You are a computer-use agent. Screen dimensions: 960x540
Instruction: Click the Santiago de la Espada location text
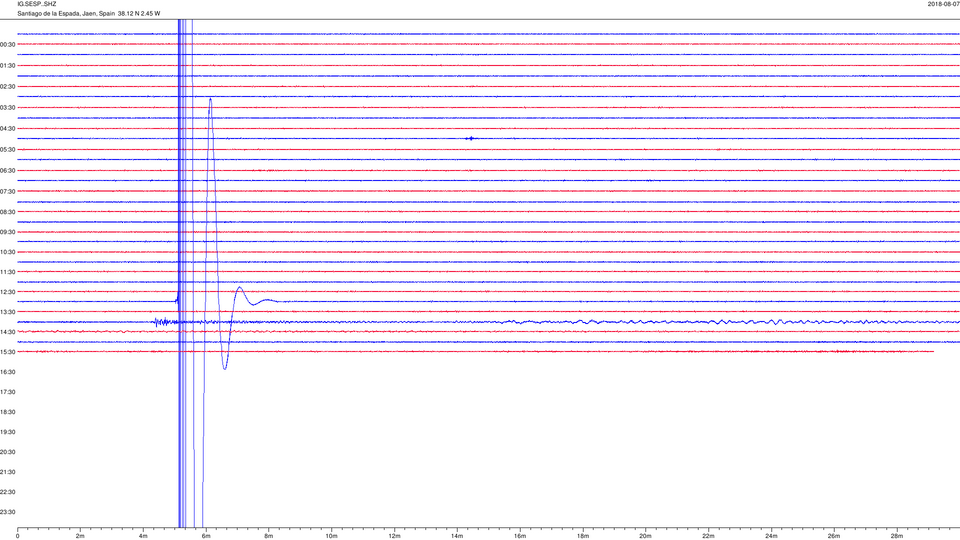[x=89, y=13]
